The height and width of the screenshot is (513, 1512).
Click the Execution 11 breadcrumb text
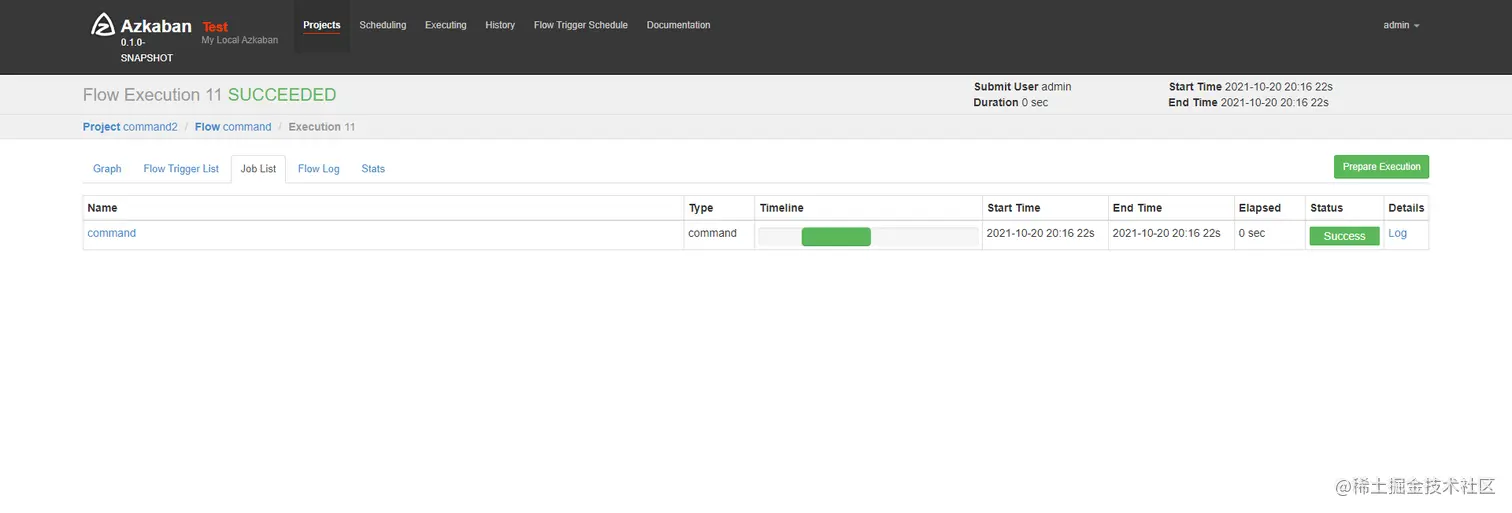coord(322,127)
